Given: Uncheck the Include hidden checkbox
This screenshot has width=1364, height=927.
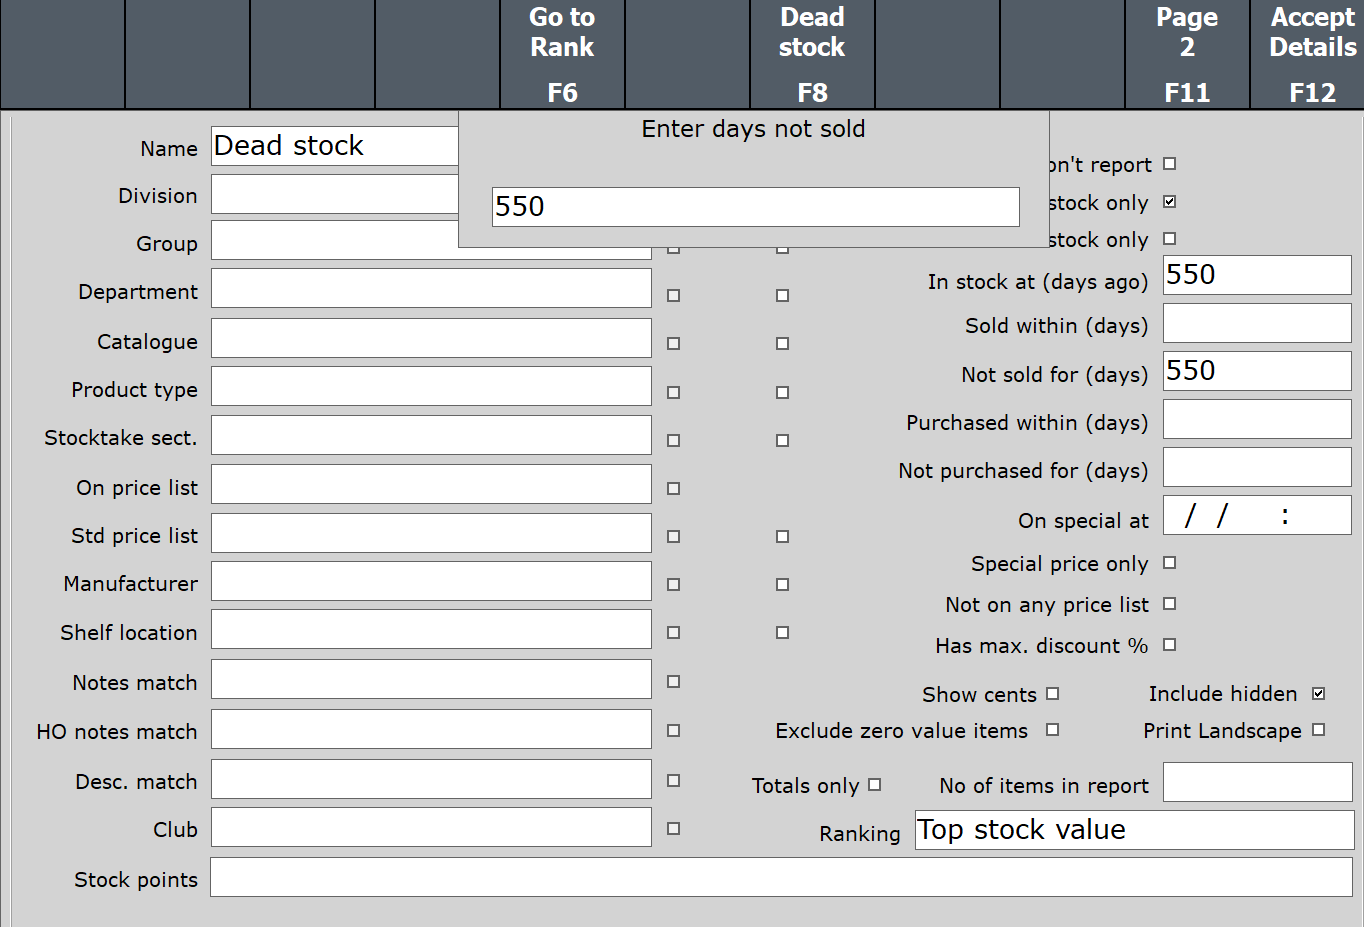Looking at the screenshot, I should point(1318,694).
